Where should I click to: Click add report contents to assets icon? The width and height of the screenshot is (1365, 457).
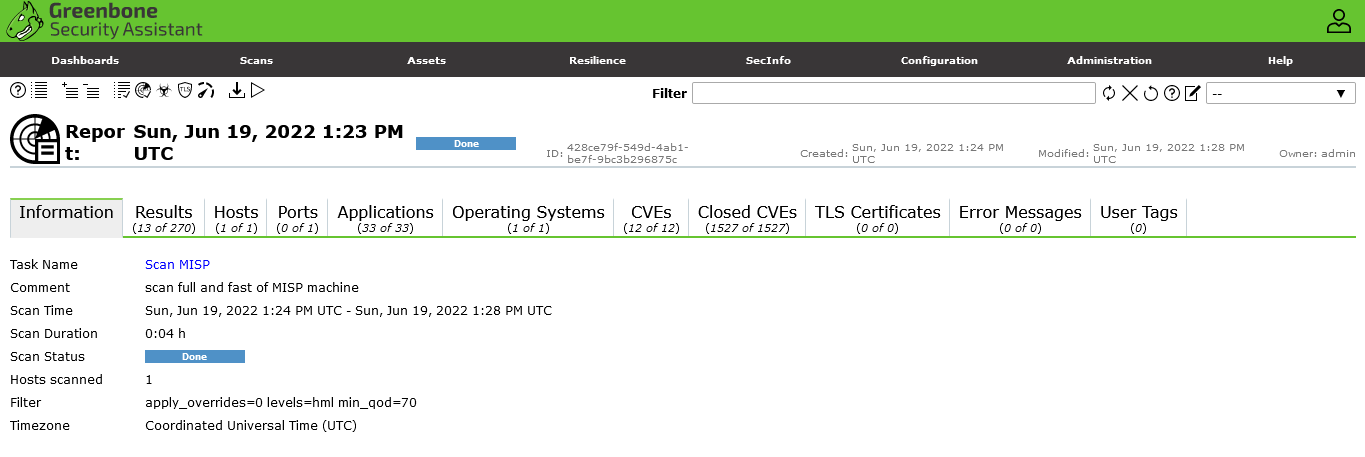70,91
